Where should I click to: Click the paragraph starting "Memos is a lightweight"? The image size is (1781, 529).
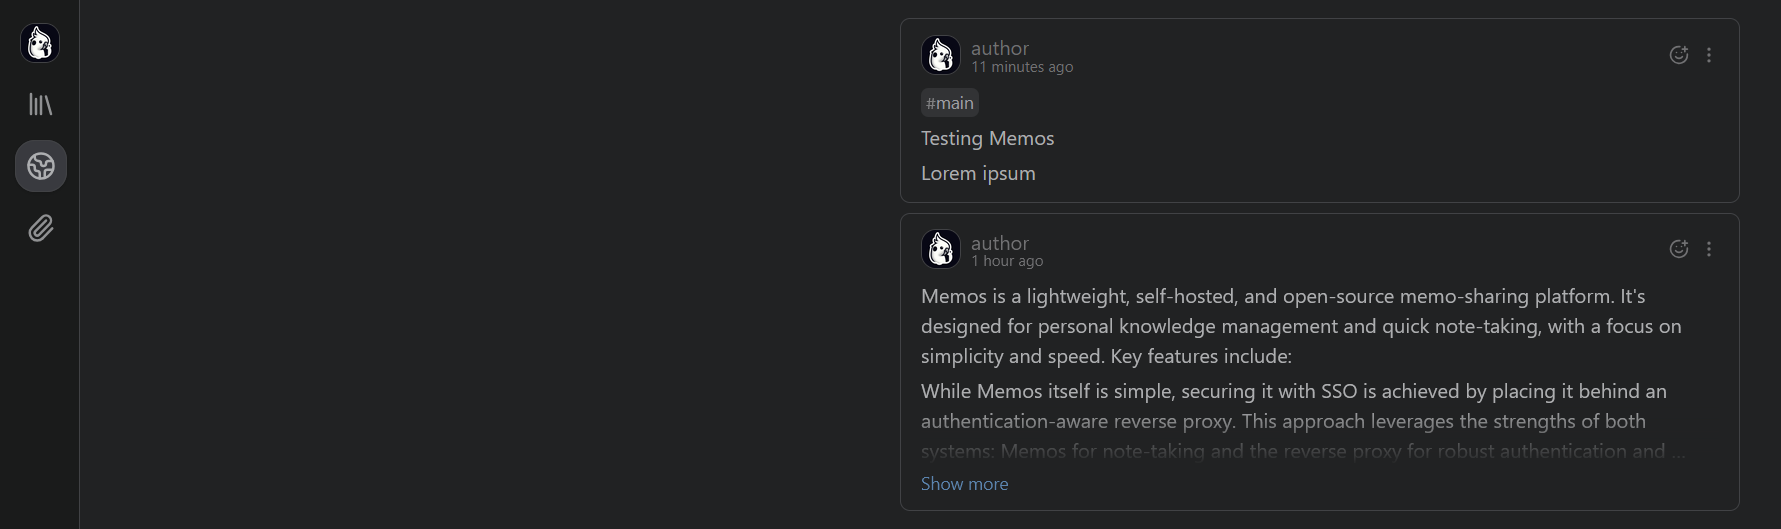(1300, 326)
